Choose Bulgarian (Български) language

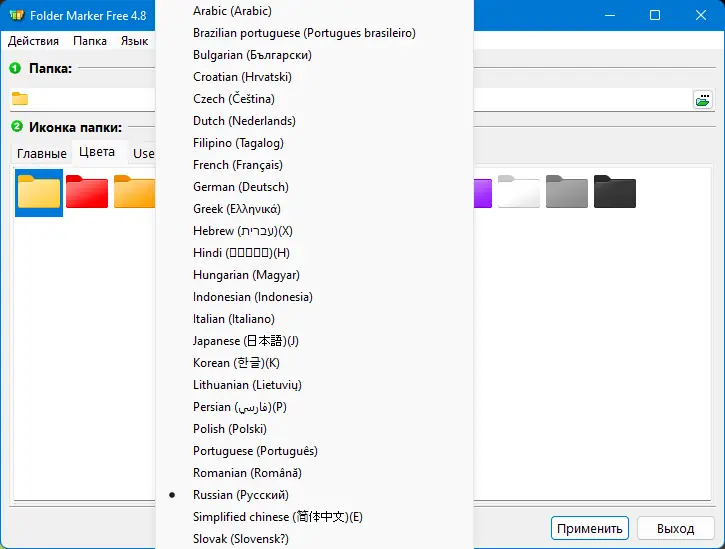pyautogui.click(x=314, y=55)
